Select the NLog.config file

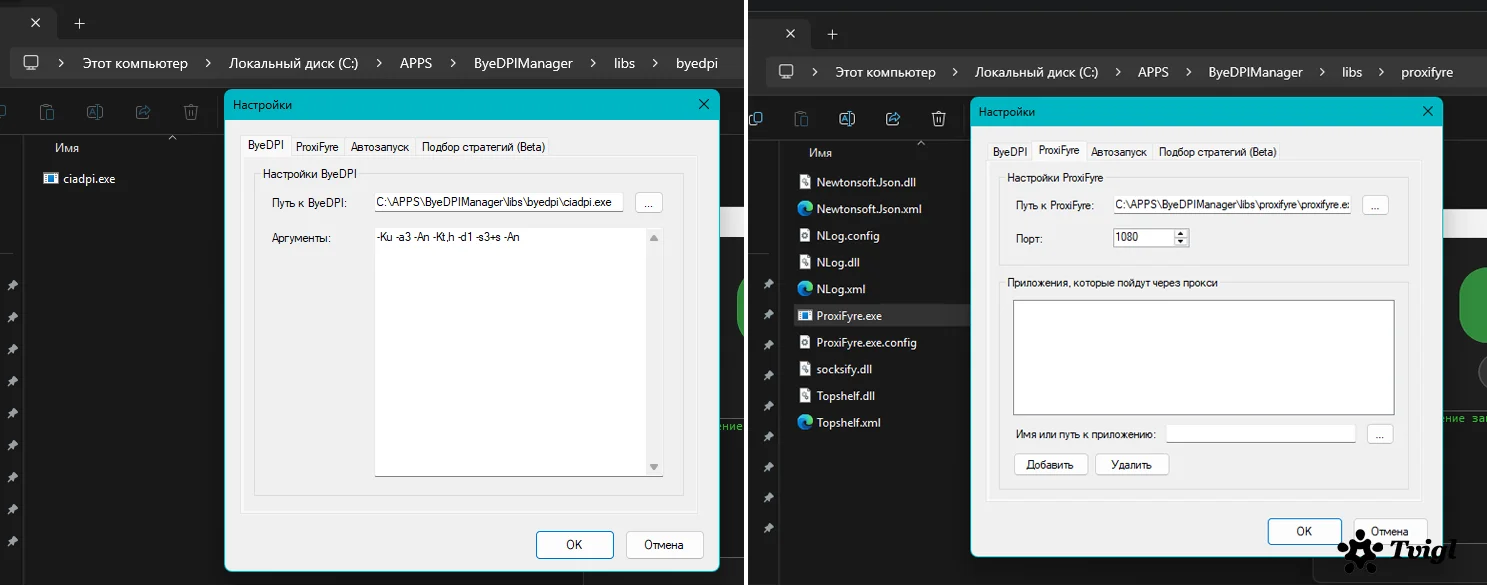tap(847, 236)
